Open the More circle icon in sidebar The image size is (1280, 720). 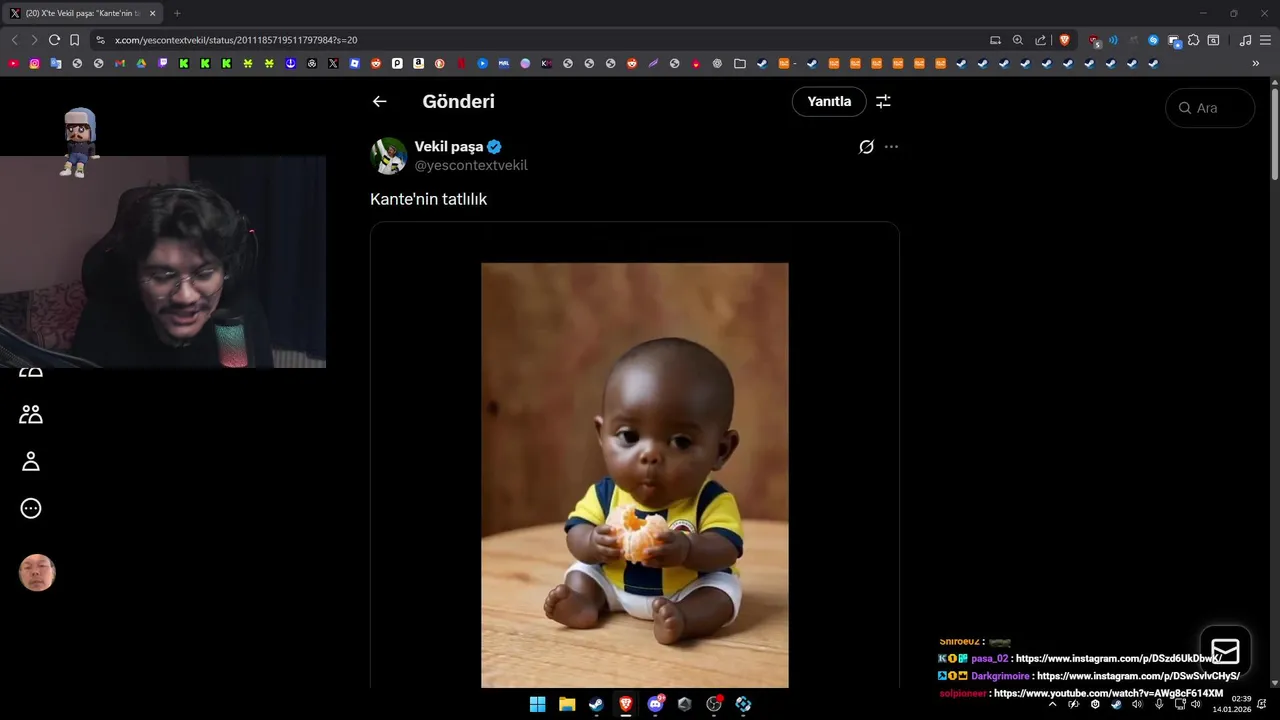[31, 508]
